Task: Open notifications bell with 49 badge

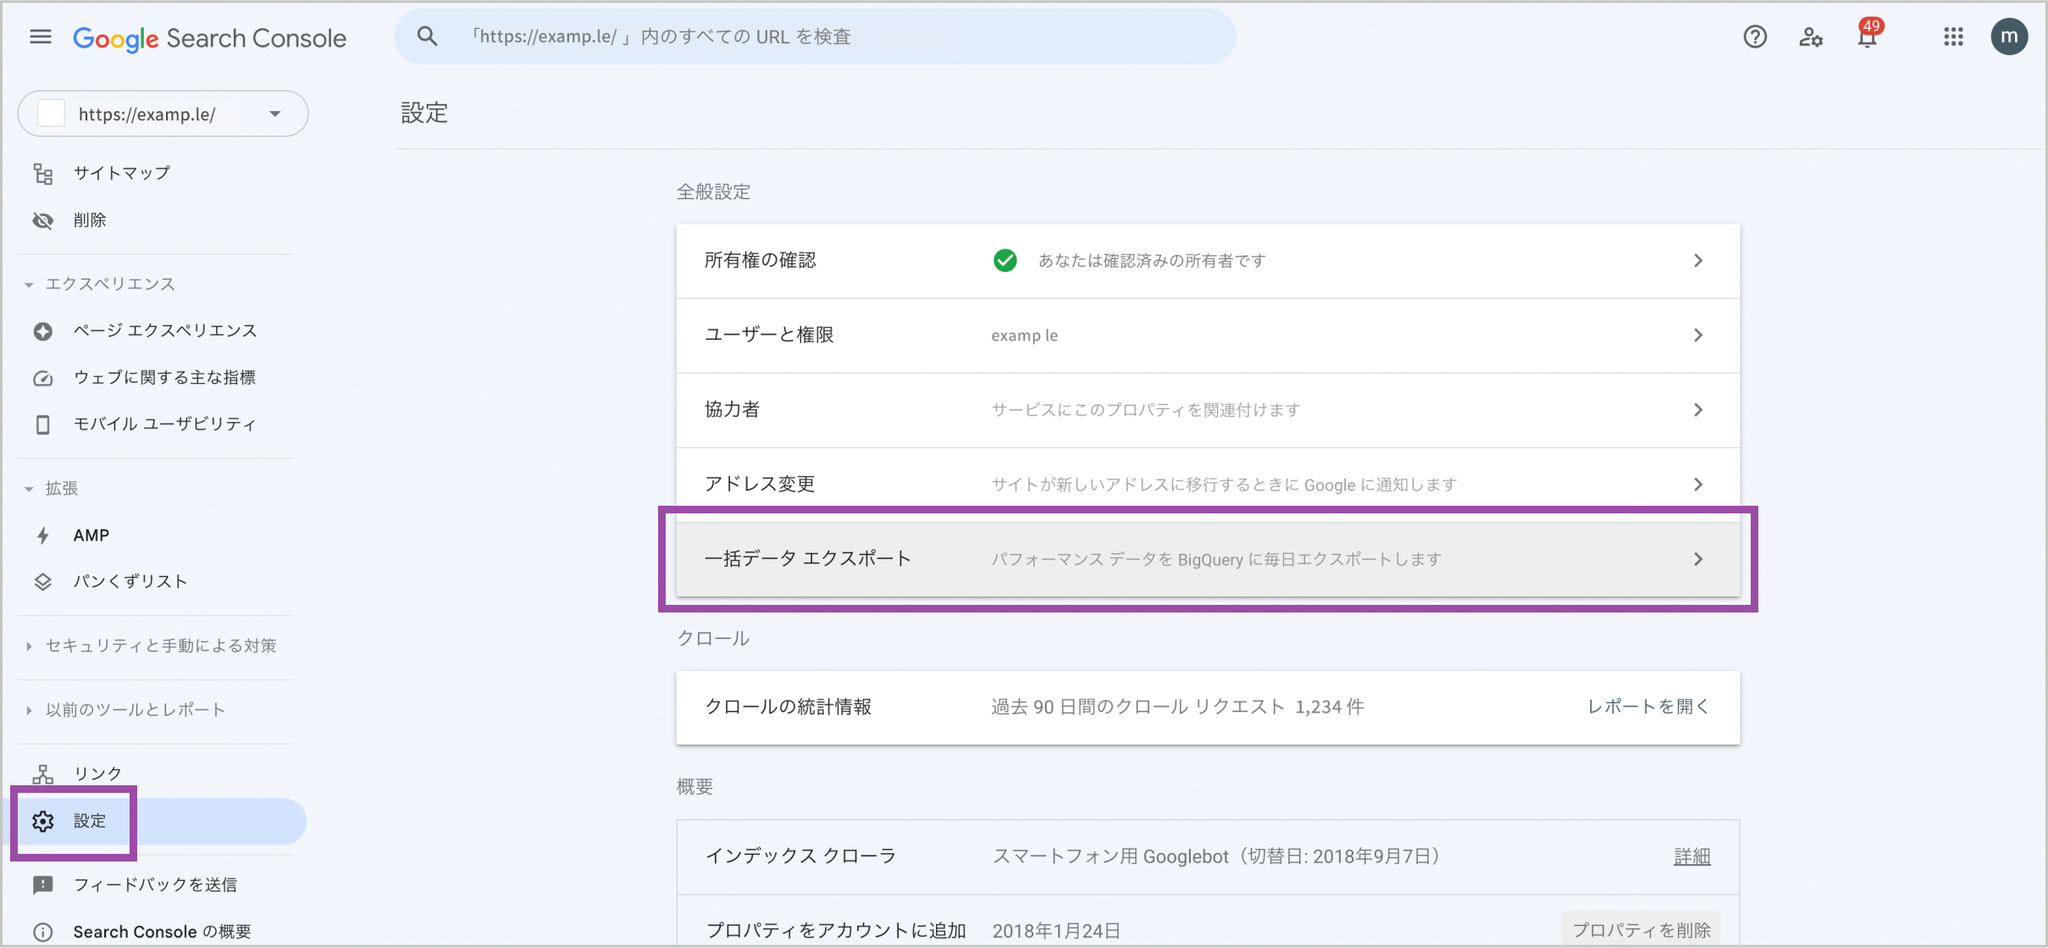Action: [x=1867, y=35]
